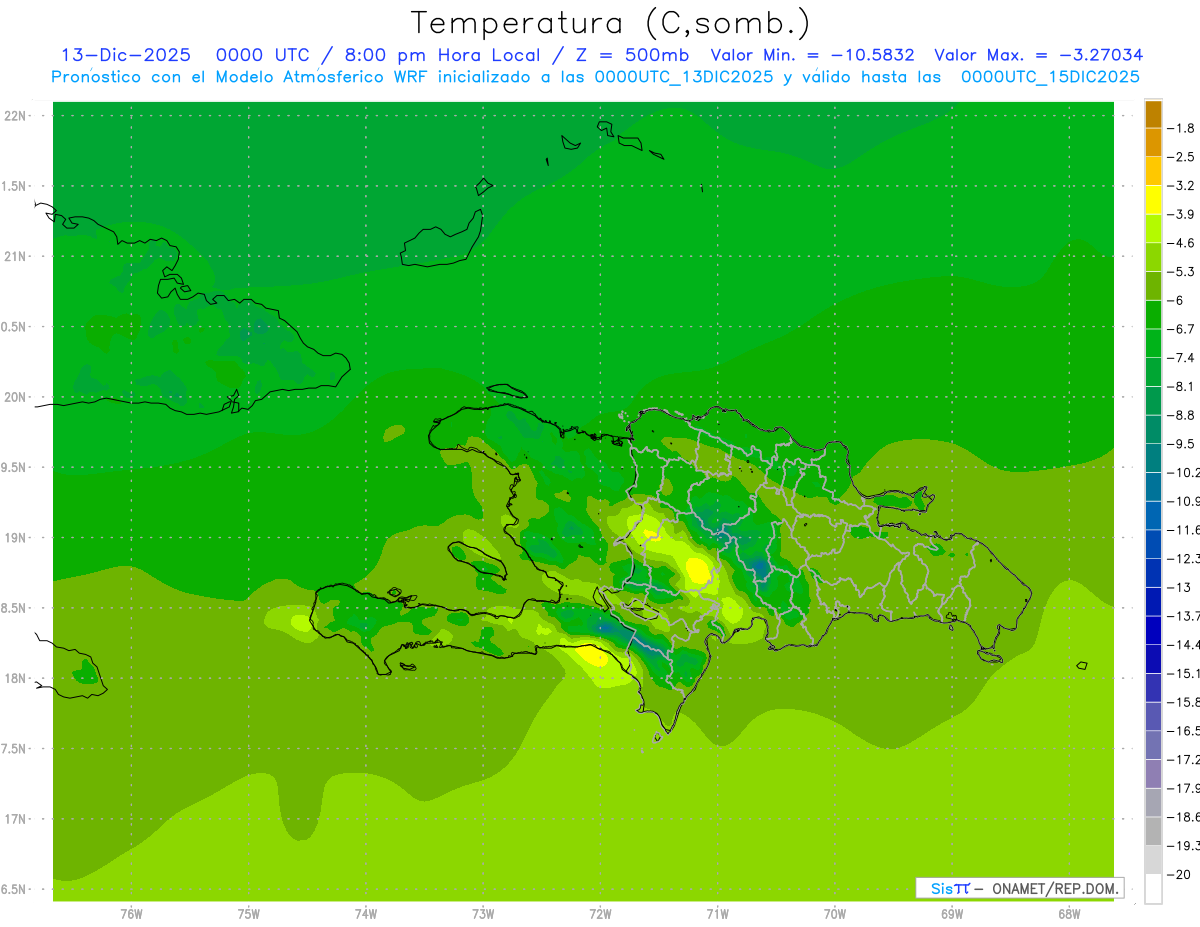
Task: Click the '-5.3' colorbar label
Action: pyautogui.click(x=1182, y=271)
